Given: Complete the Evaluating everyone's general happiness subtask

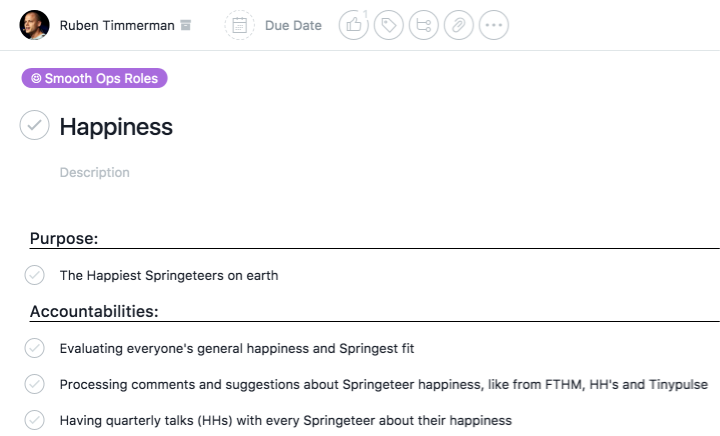Looking at the screenshot, I should (34, 348).
